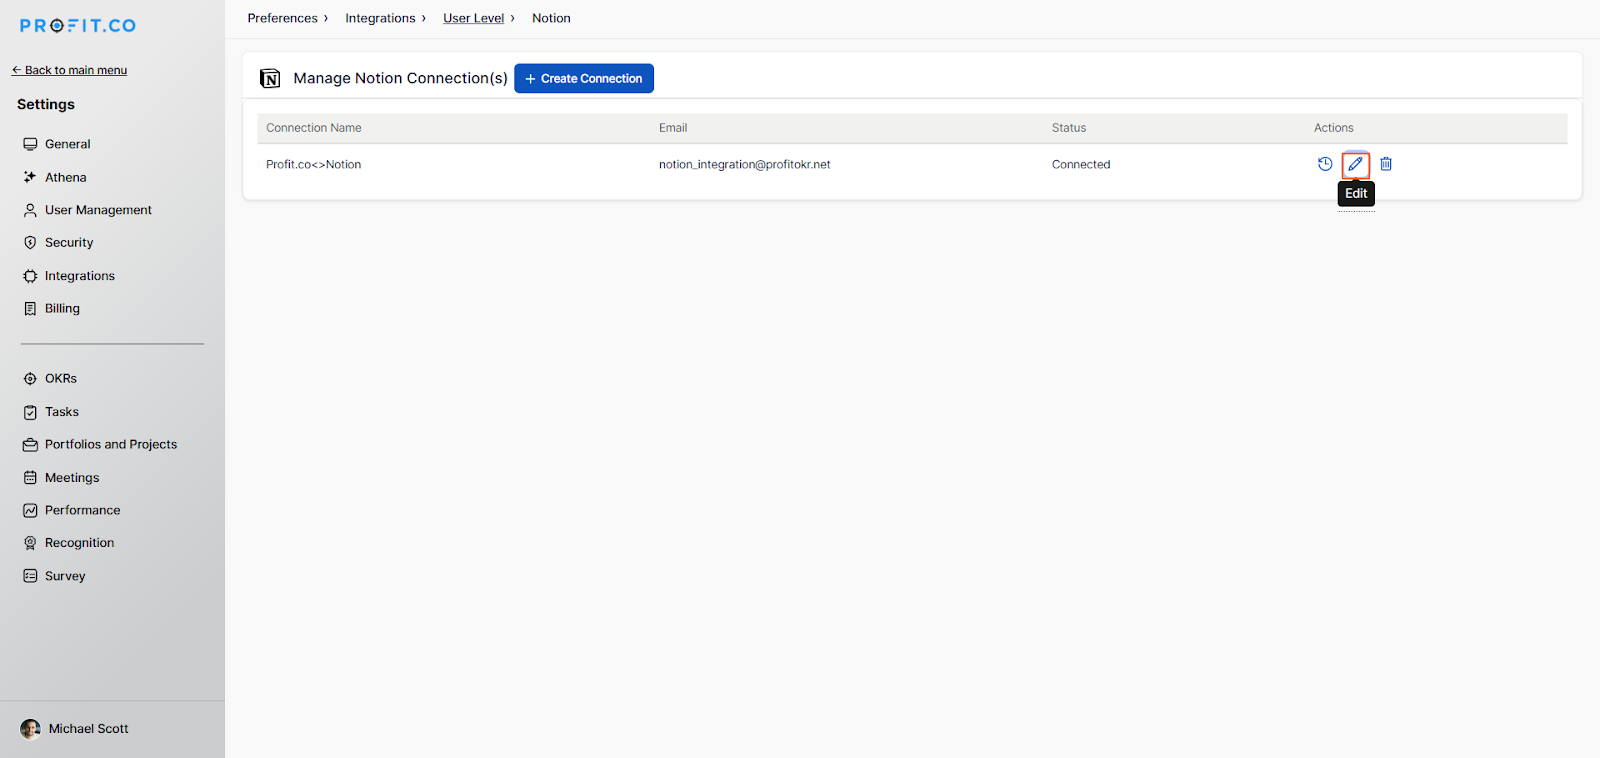Click the Email column header
Image resolution: width=1600 pixels, height=758 pixels.
point(673,128)
